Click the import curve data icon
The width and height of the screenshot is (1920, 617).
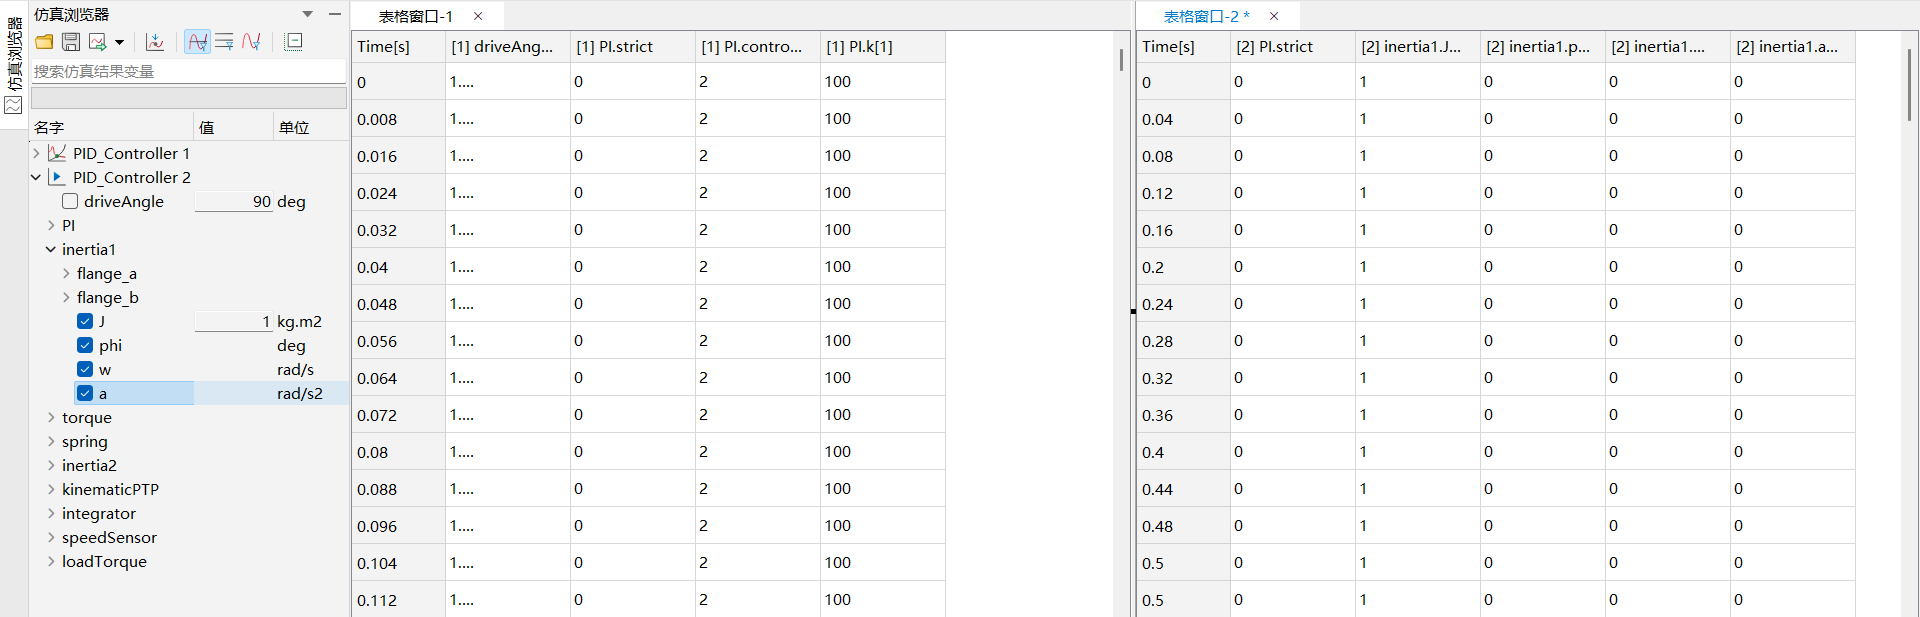click(x=155, y=42)
